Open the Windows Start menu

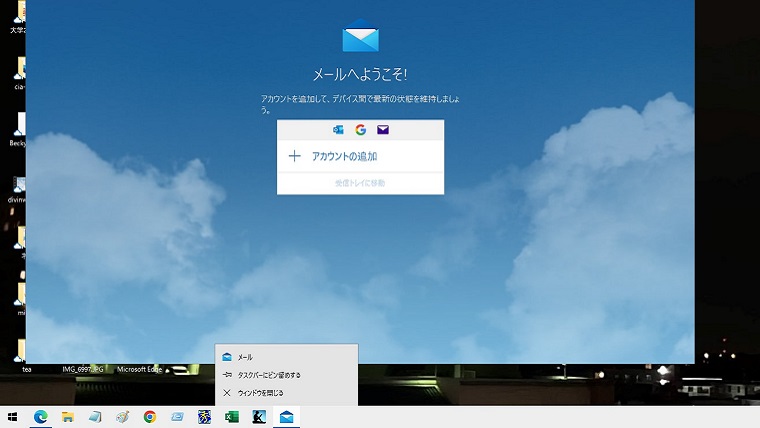(13, 417)
